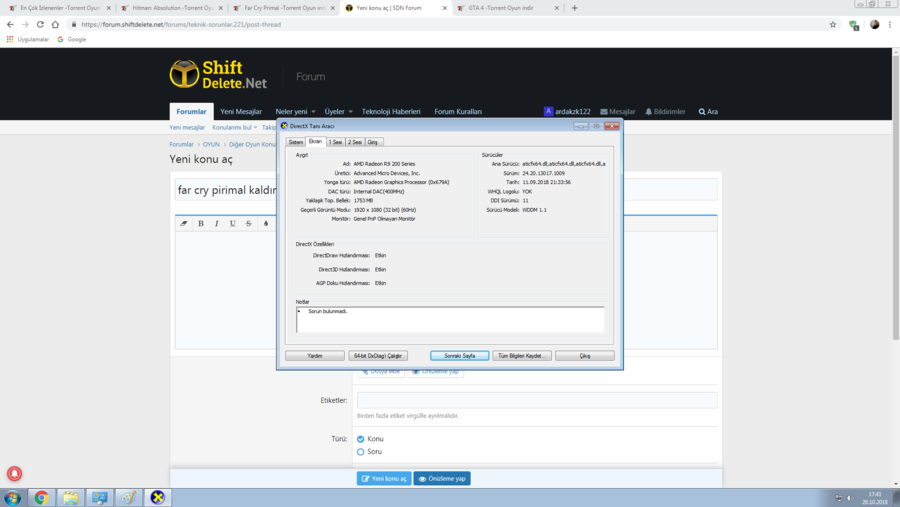Reload the page with refresh icon
The width and height of the screenshot is (900, 507).
point(40,25)
